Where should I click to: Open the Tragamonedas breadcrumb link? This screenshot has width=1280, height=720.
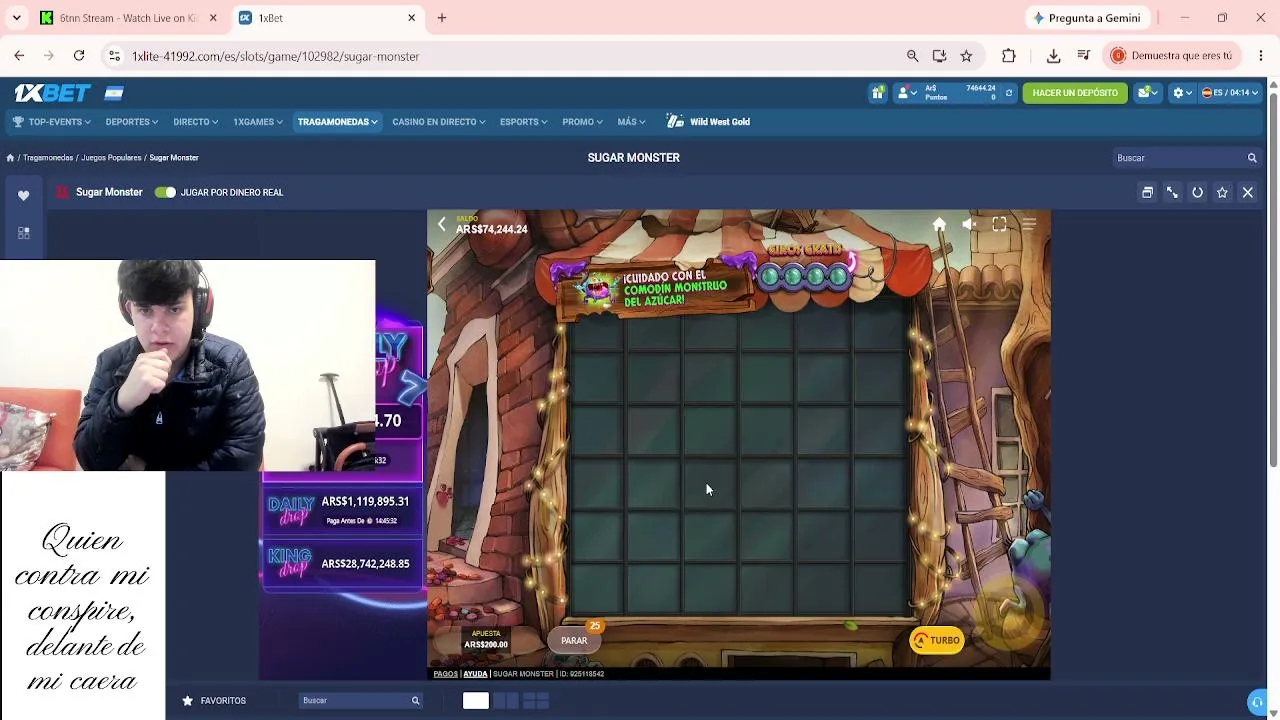(x=48, y=158)
